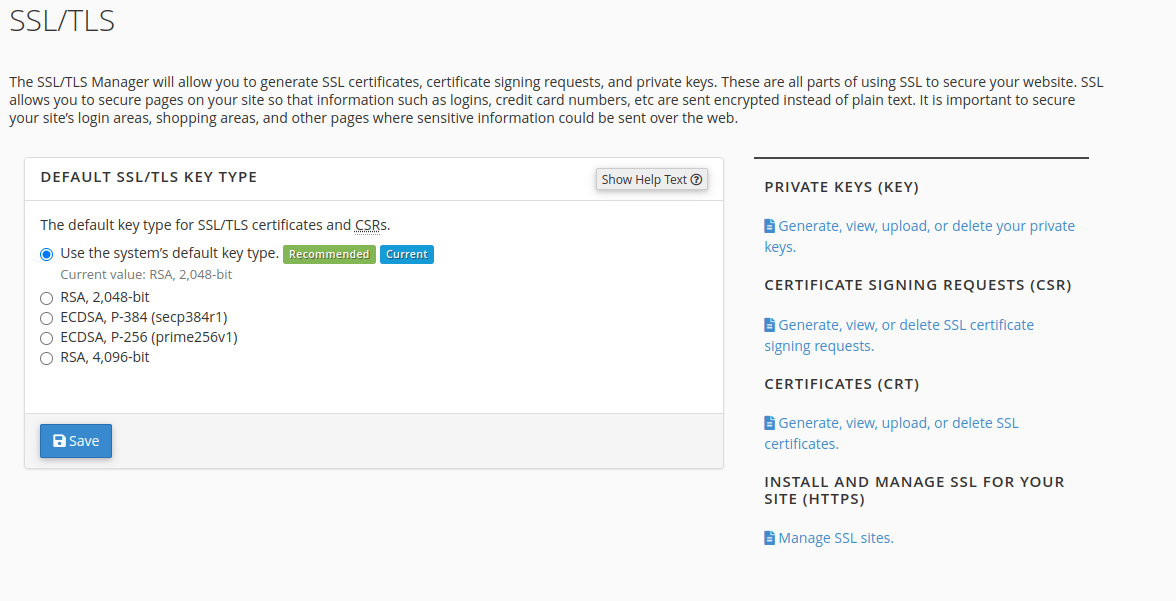Image resolution: width=1176 pixels, height=601 pixels.
Task: Click the Save button
Action: tap(75, 441)
